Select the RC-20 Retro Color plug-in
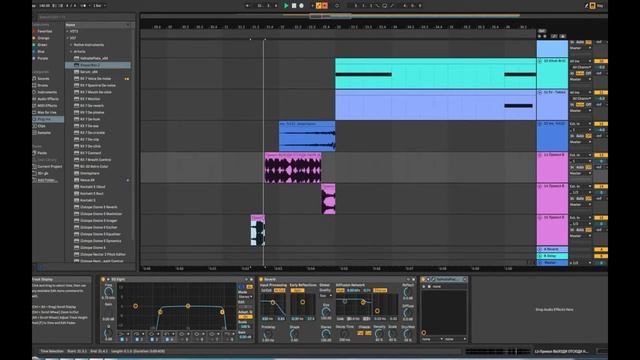 coord(94,167)
